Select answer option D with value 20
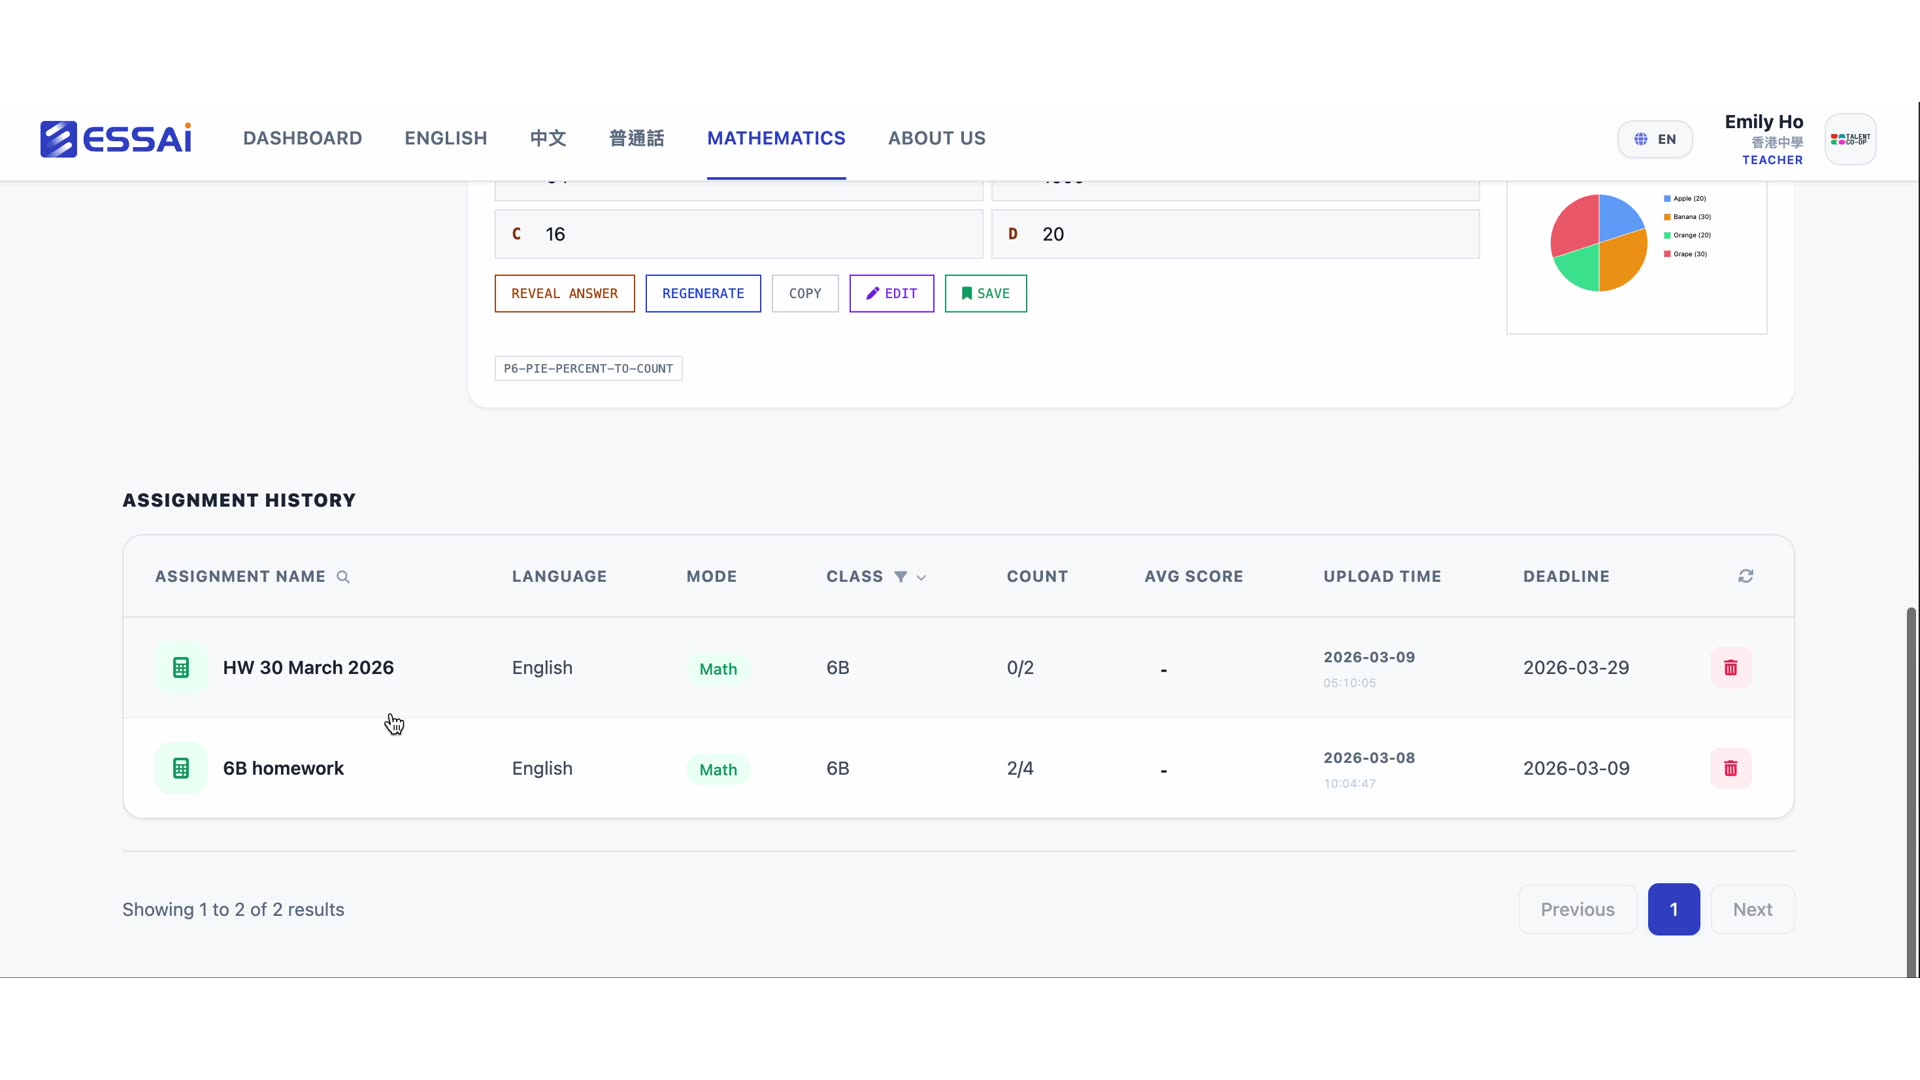The height and width of the screenshot is (1080, 1920). point(1235,234)
